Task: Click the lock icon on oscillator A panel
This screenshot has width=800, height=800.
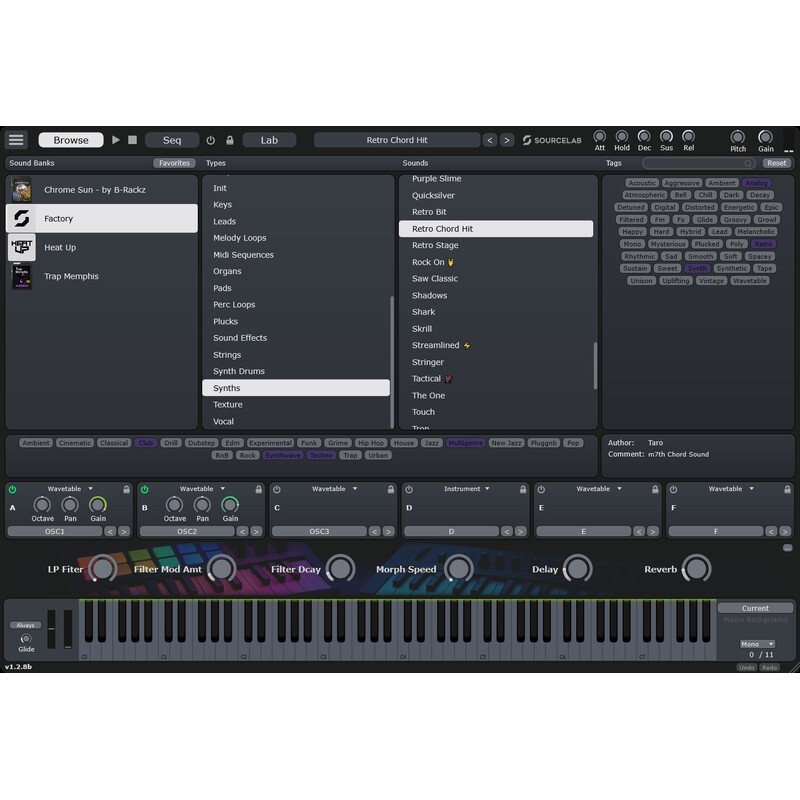Action: click(x=127, y=488)
